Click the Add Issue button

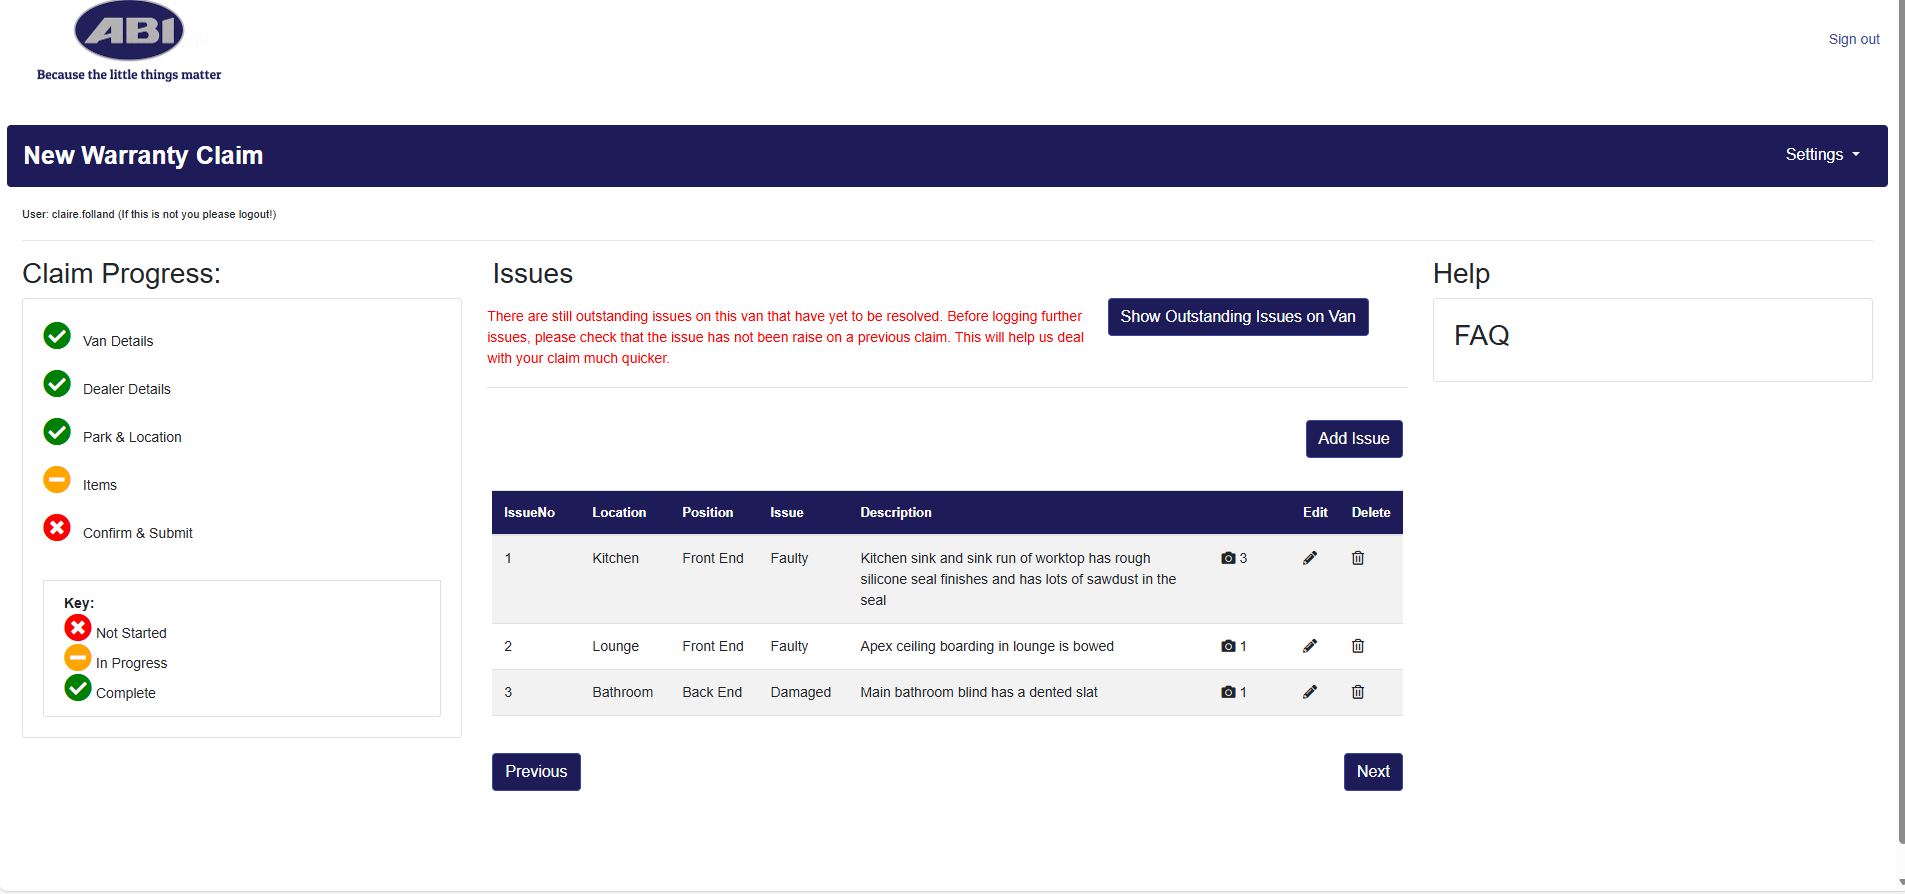pos(1354,439)
